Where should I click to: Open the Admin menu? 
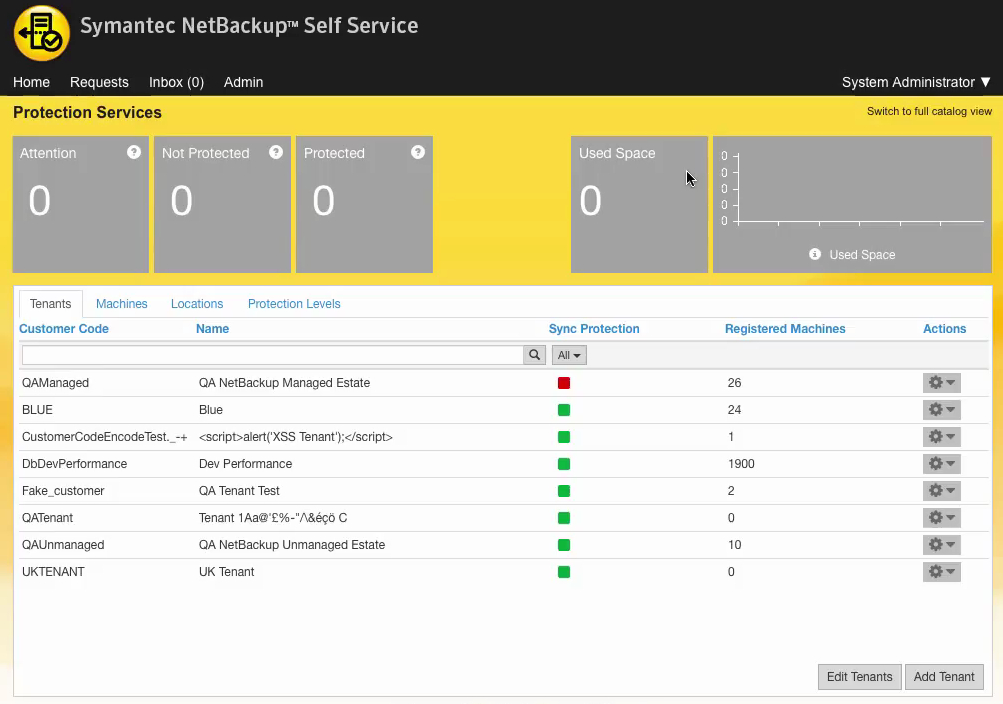click(x=243, y=82)
